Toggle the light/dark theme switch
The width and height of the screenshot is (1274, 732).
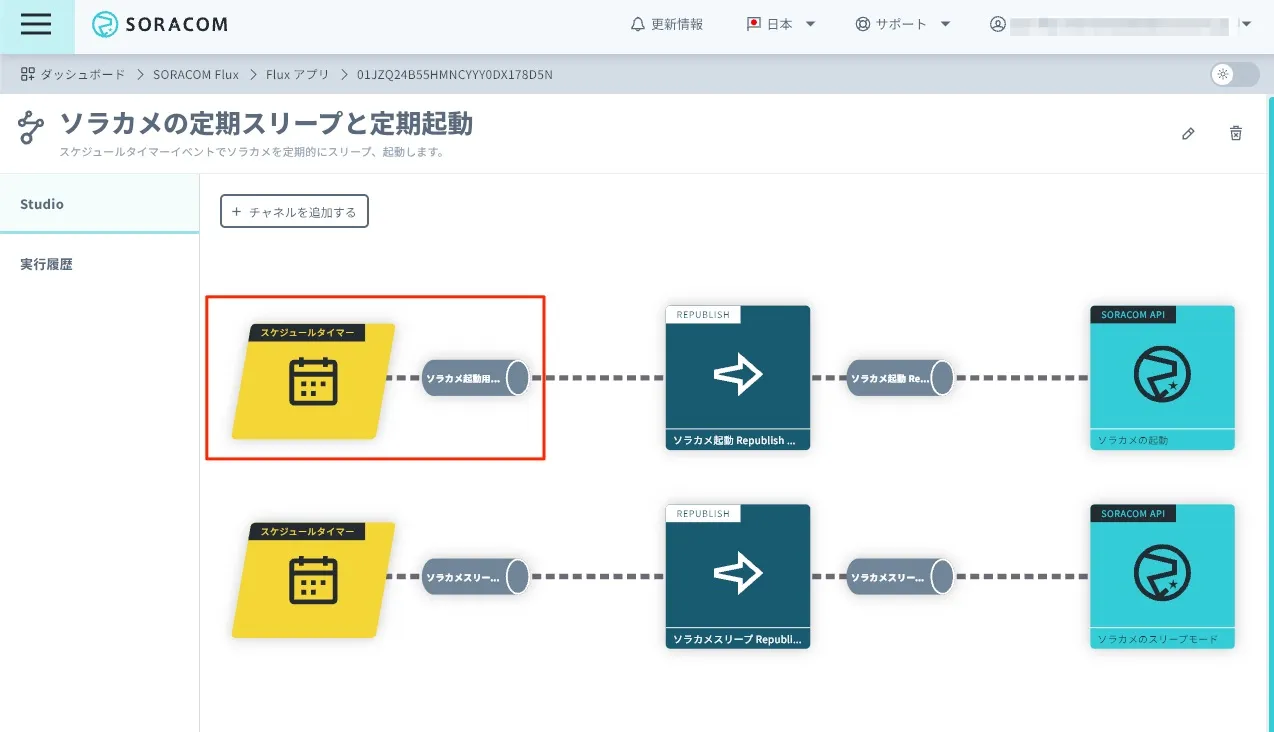(x=1235, y=75)
